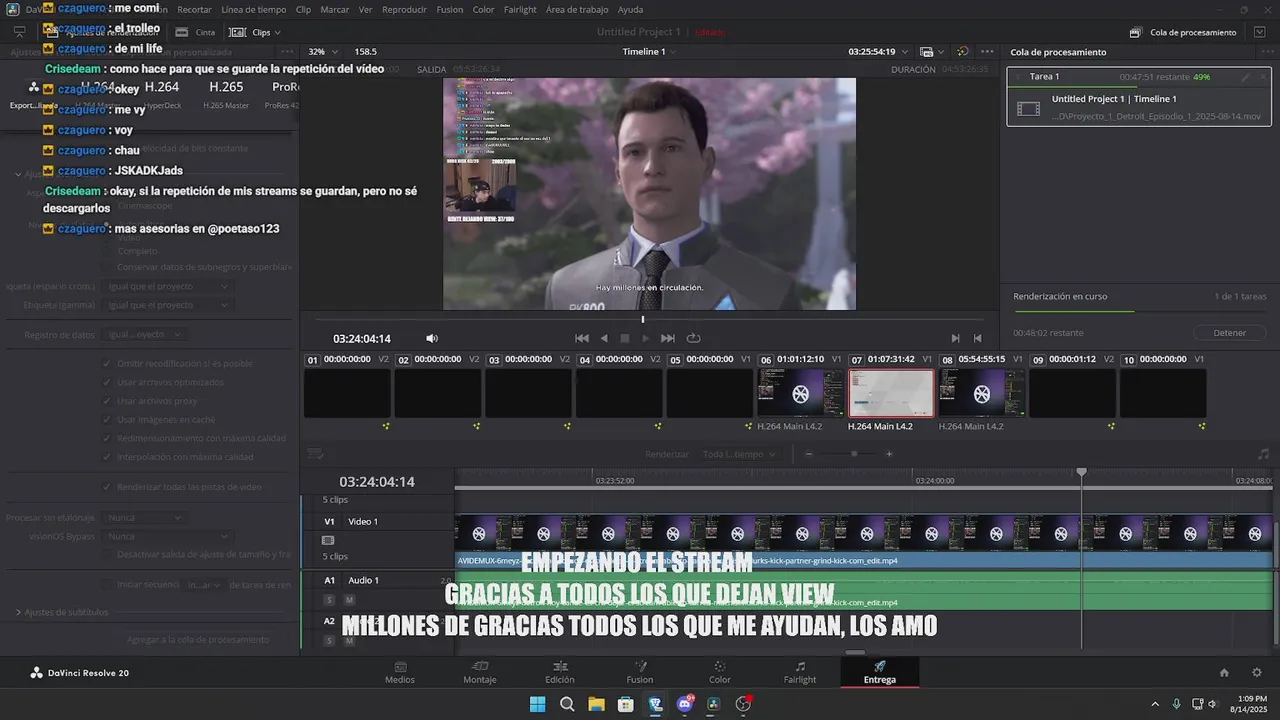Screen dimensions: 1280x720
Task: Switch to the Fusion page
Action: (640, 673)
